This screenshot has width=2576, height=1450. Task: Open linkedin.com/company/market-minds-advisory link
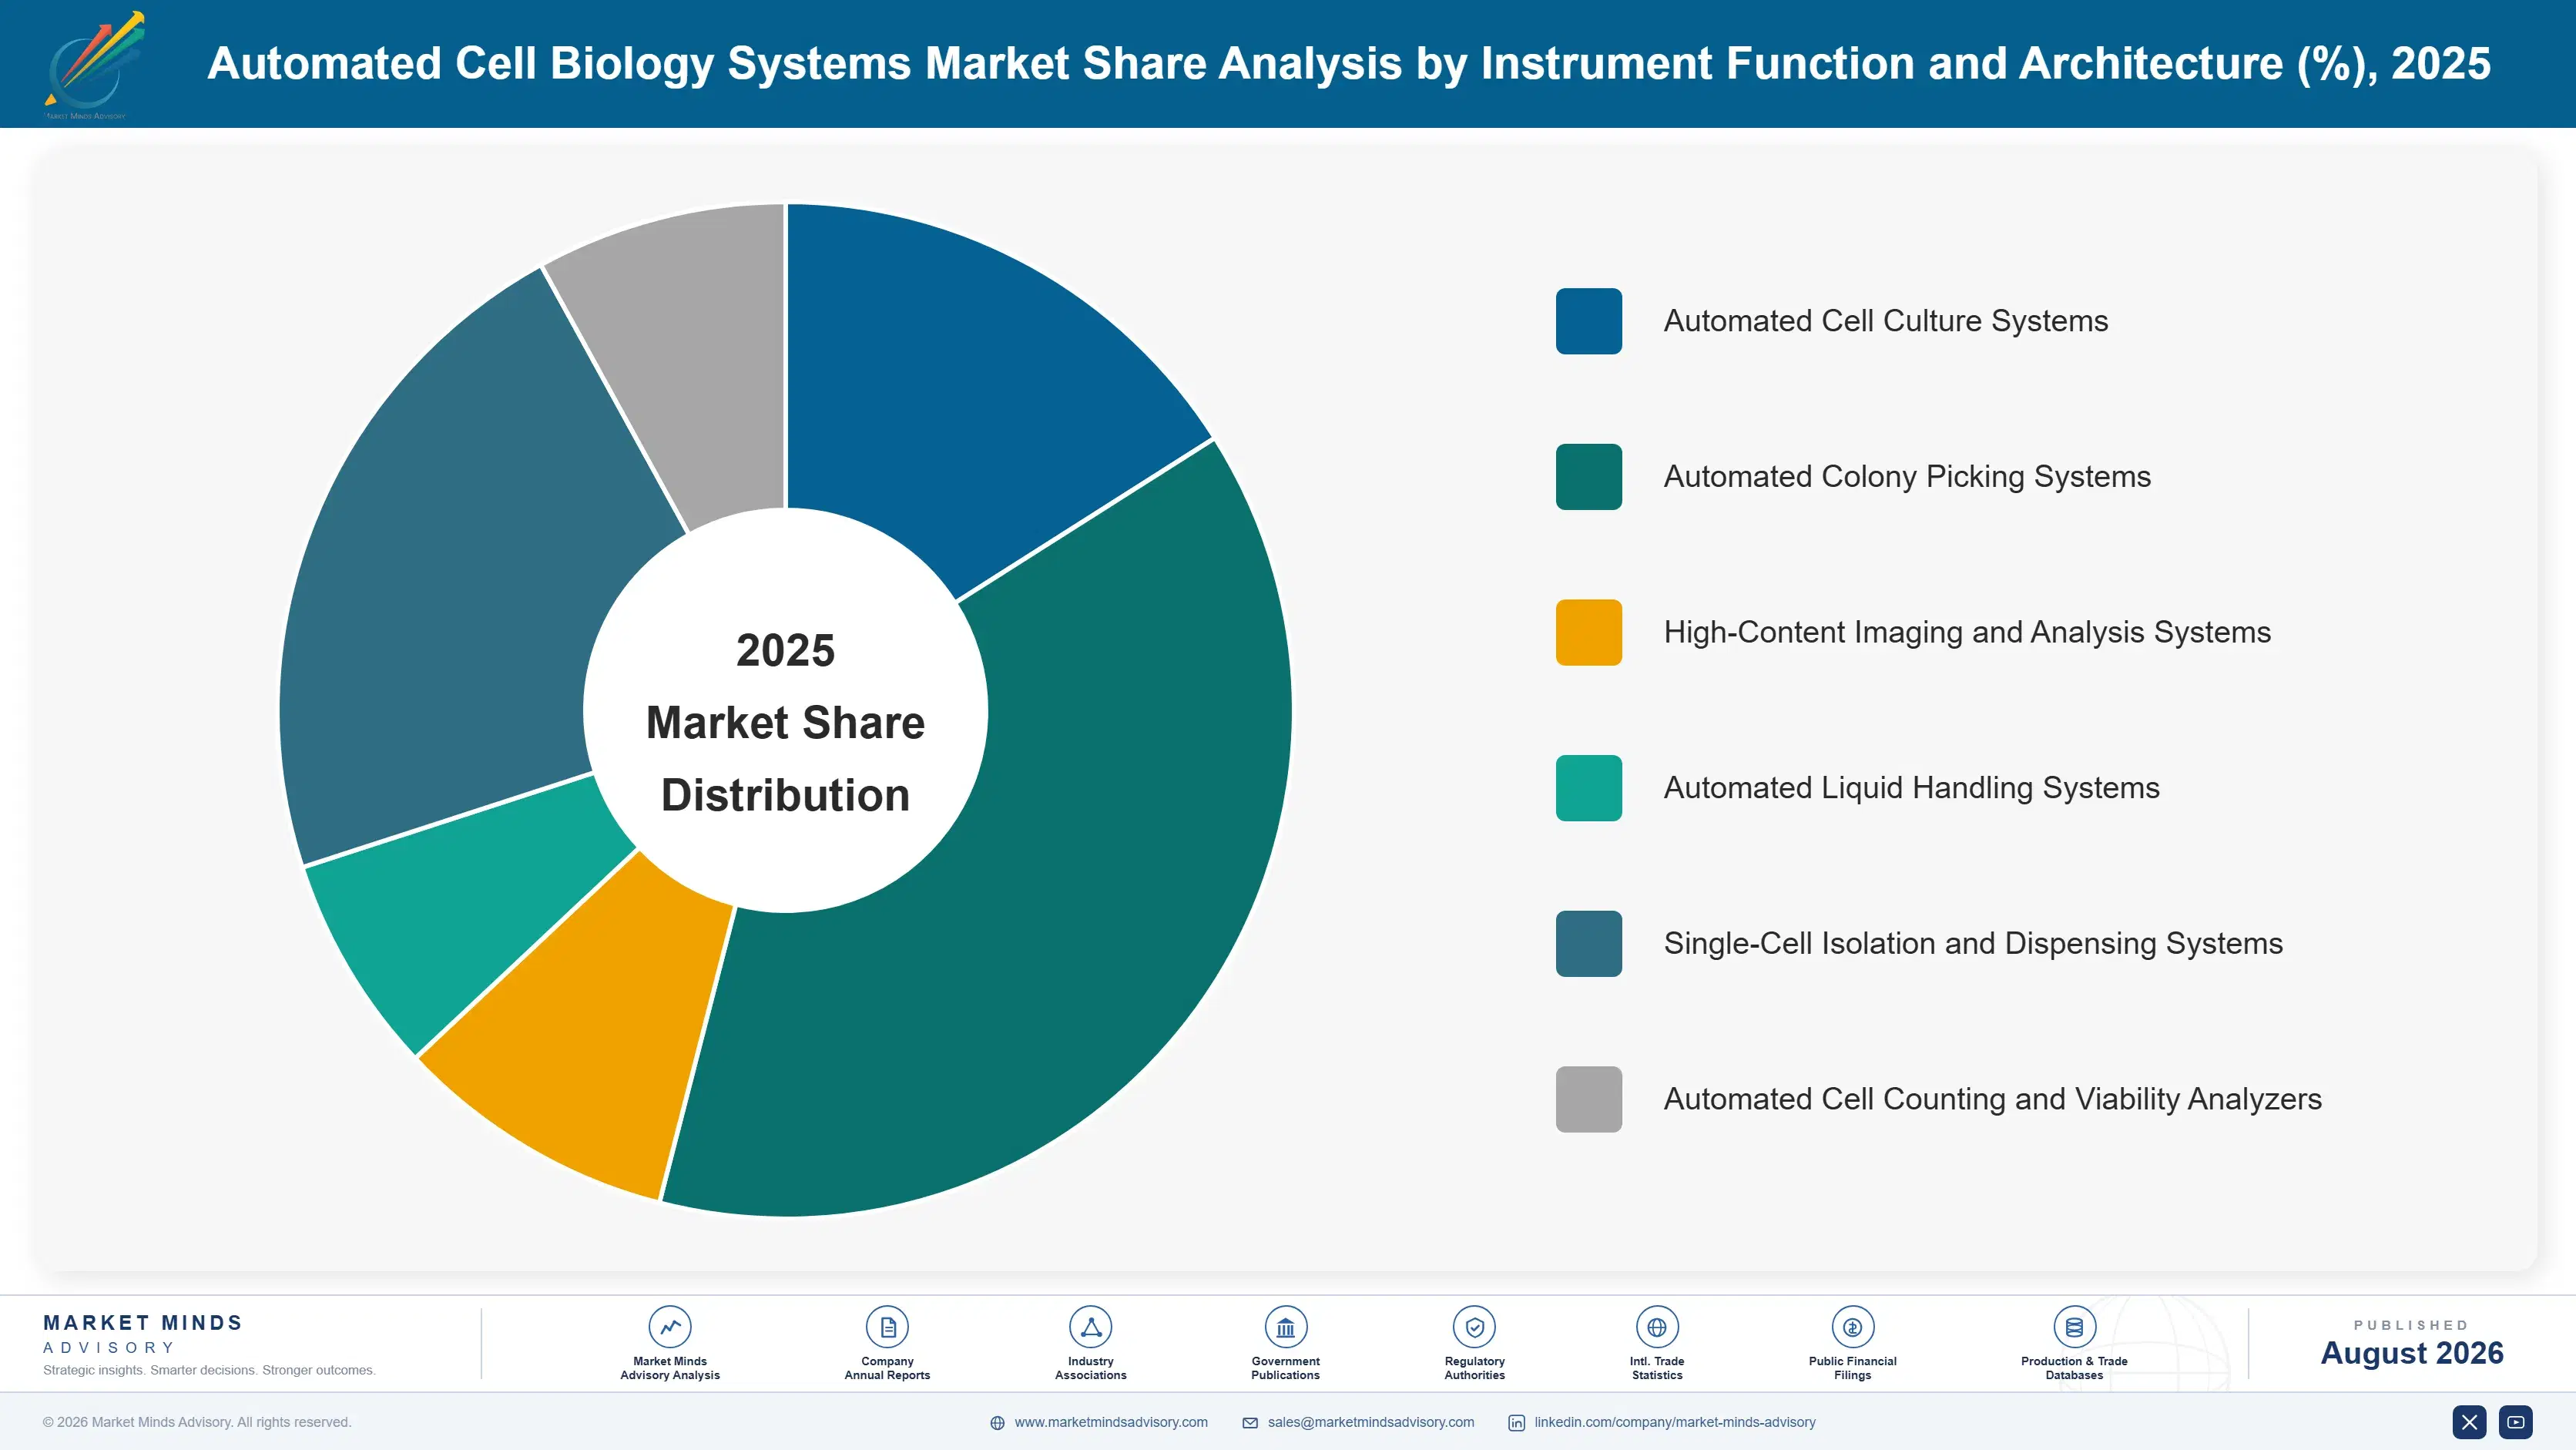coord(1675,1422)
